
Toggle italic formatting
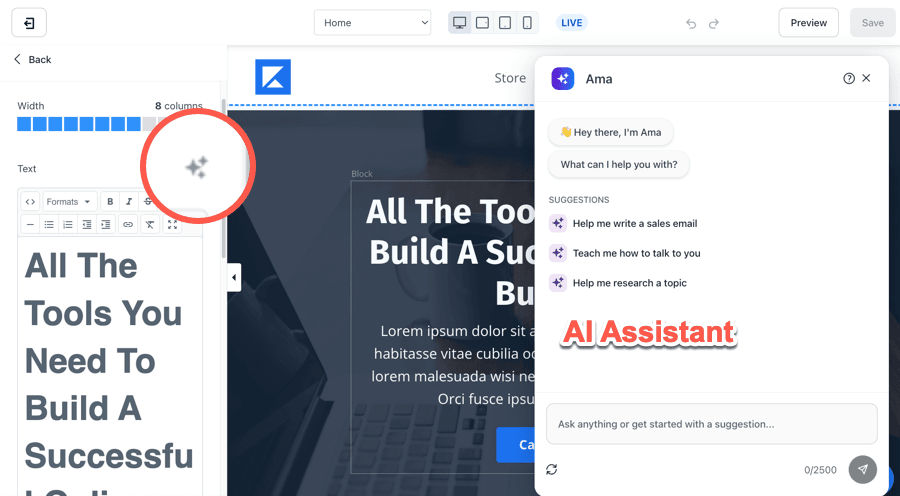(129, 202)
